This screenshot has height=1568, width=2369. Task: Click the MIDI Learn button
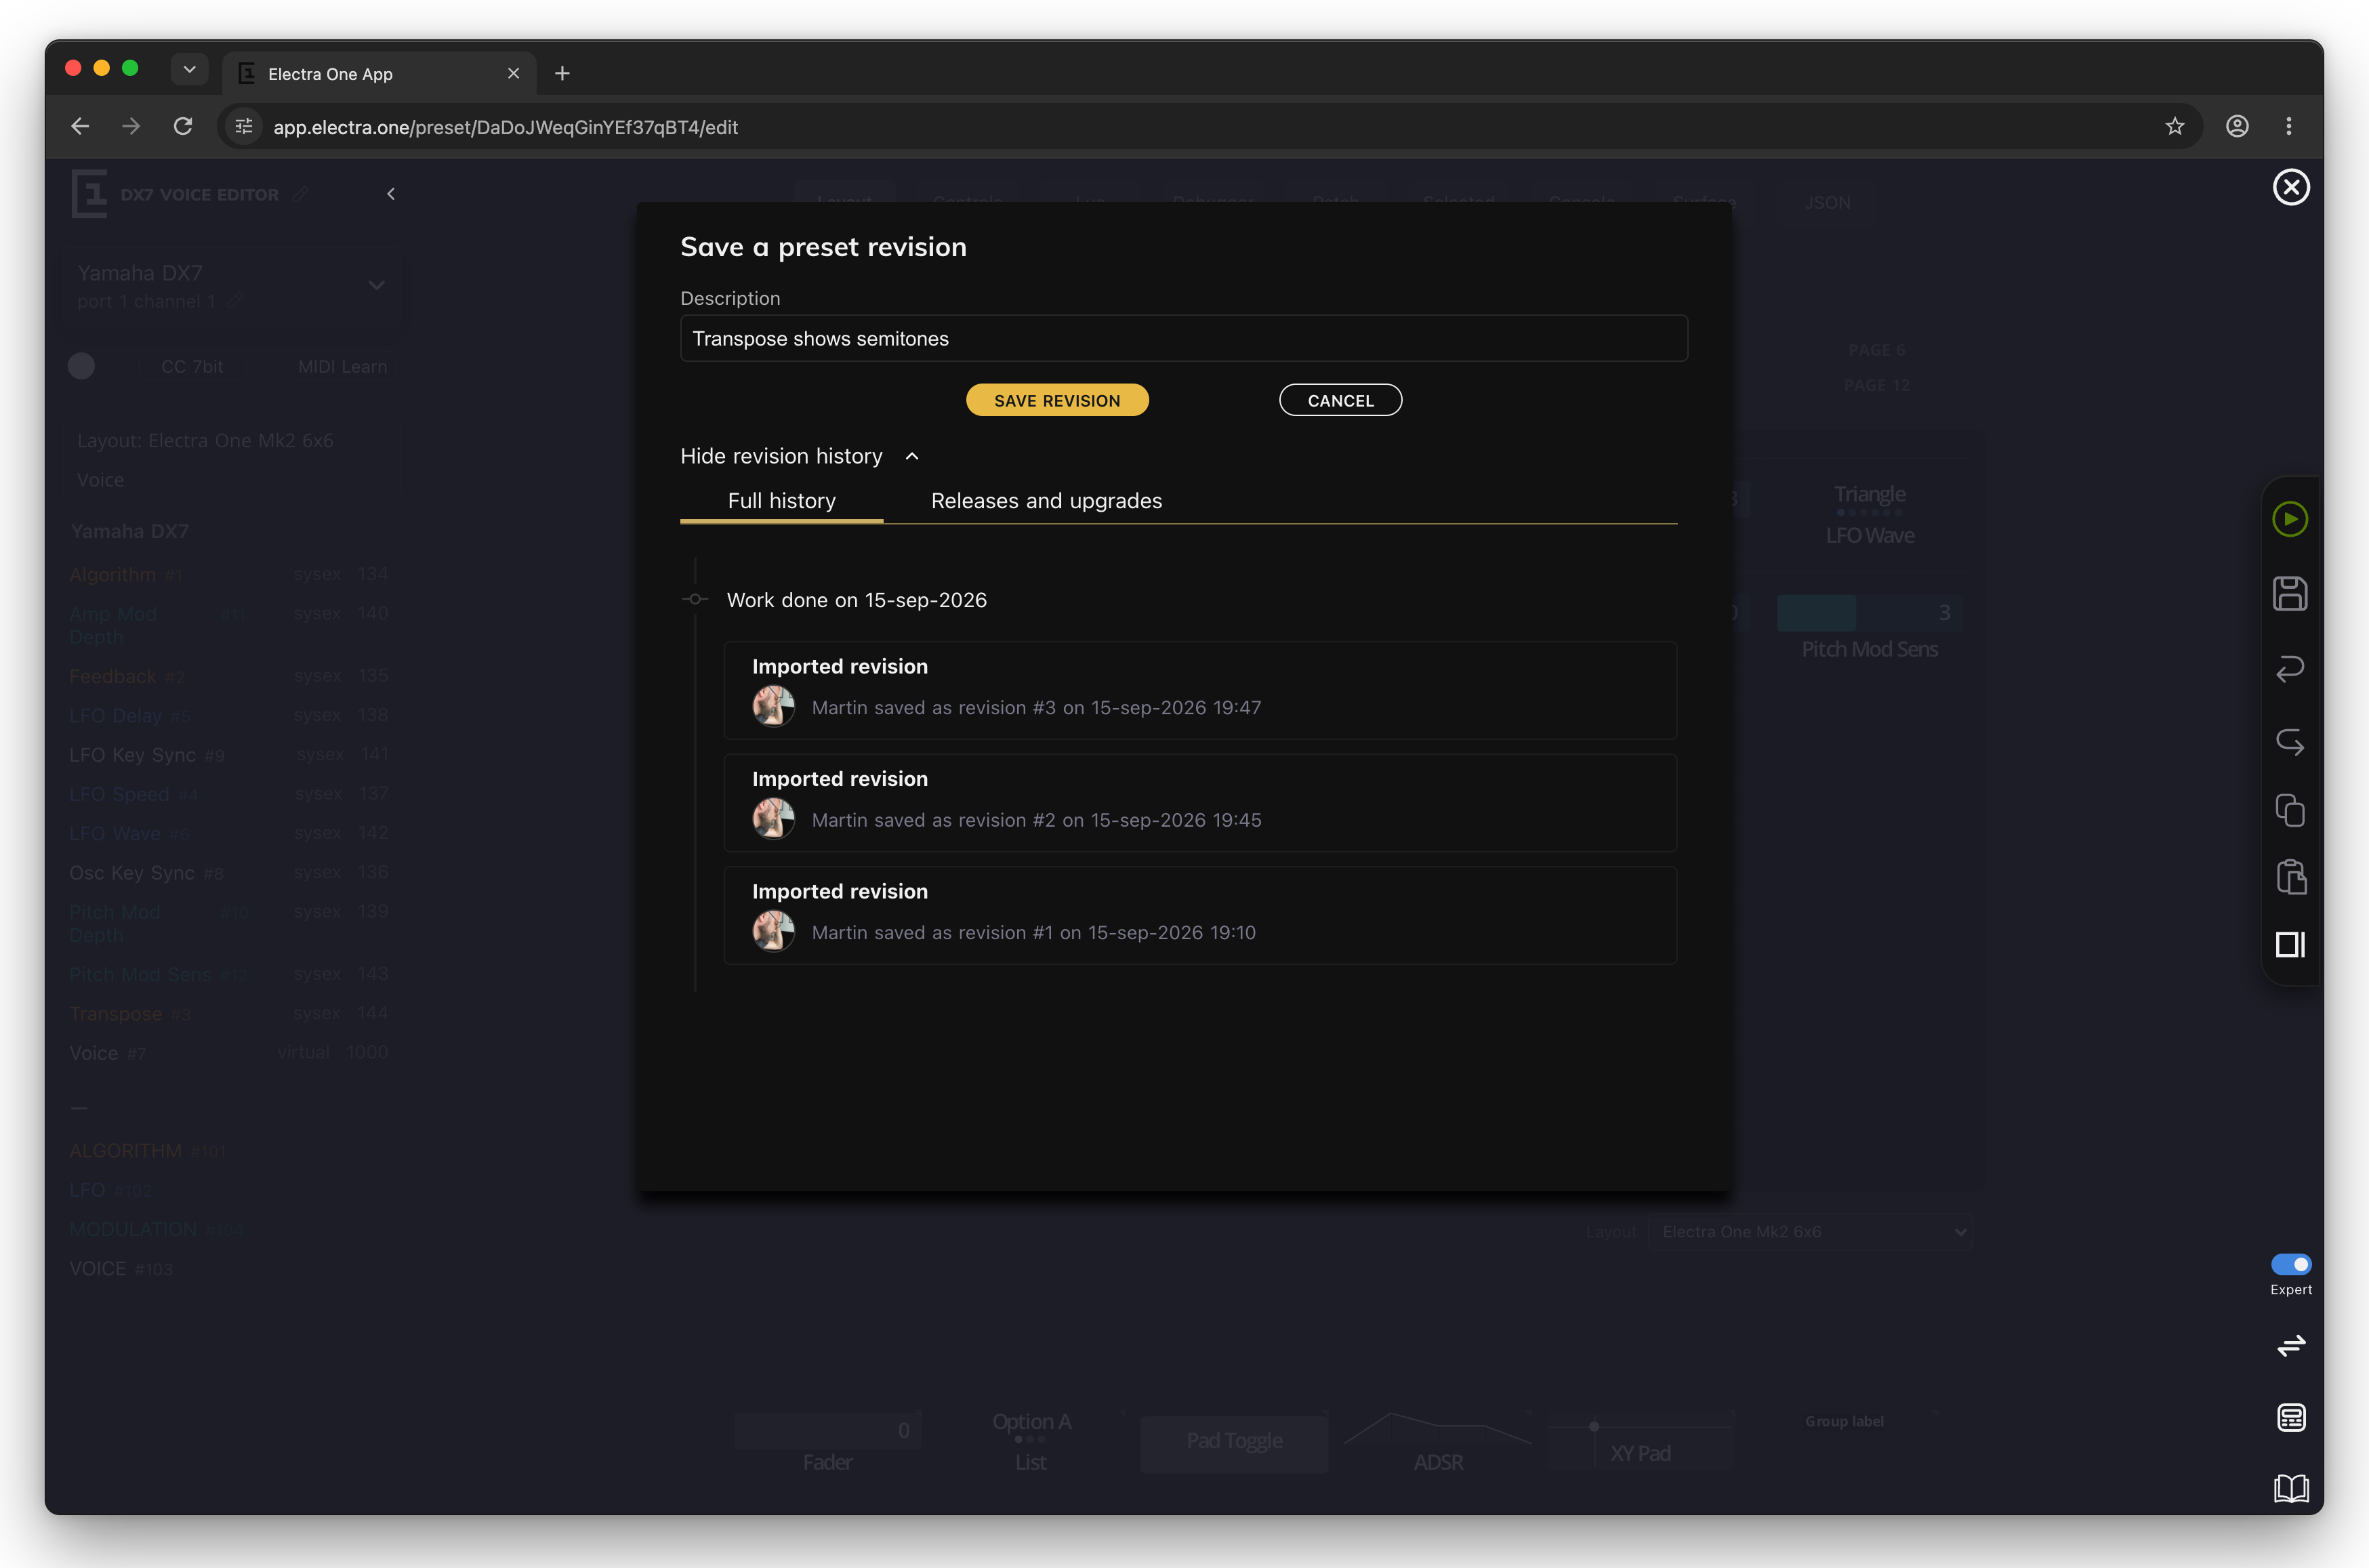(342, 367)
